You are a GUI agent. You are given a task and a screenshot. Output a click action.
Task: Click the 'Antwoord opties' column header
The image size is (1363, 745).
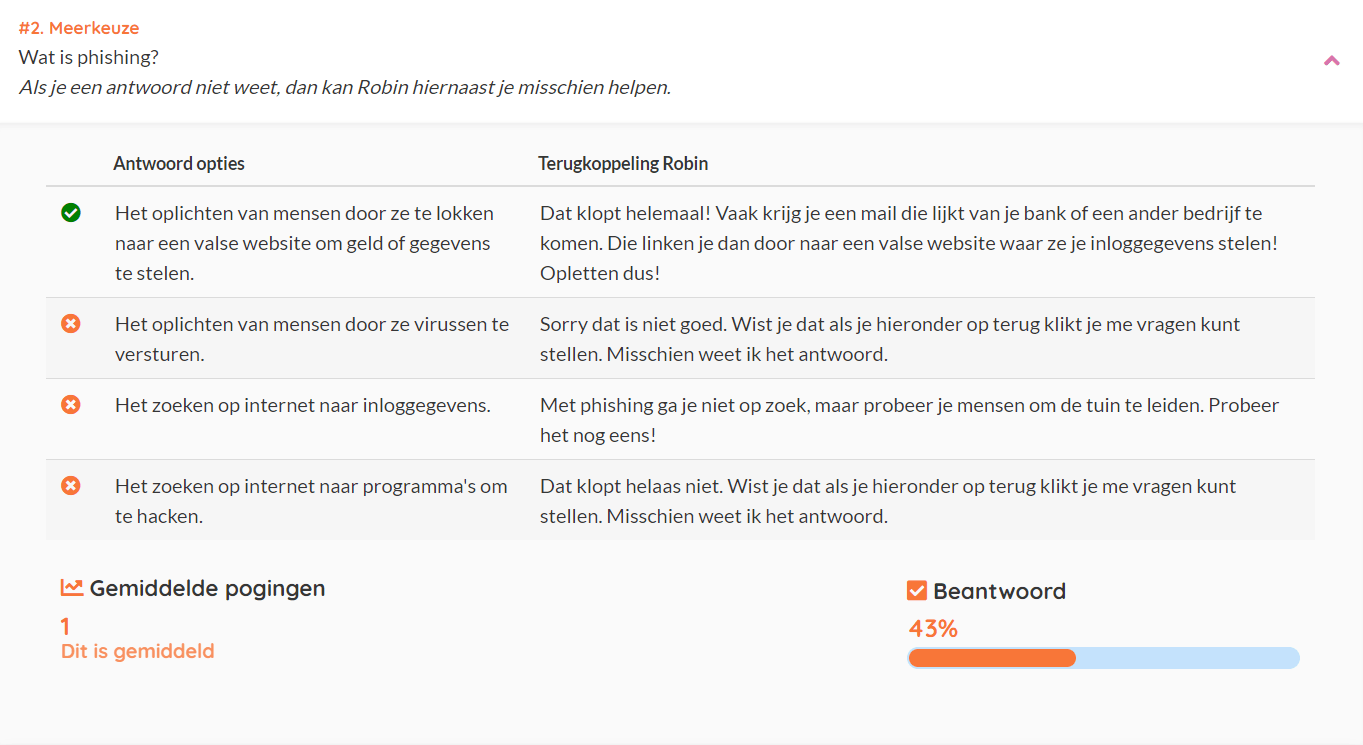coord(179,163)
